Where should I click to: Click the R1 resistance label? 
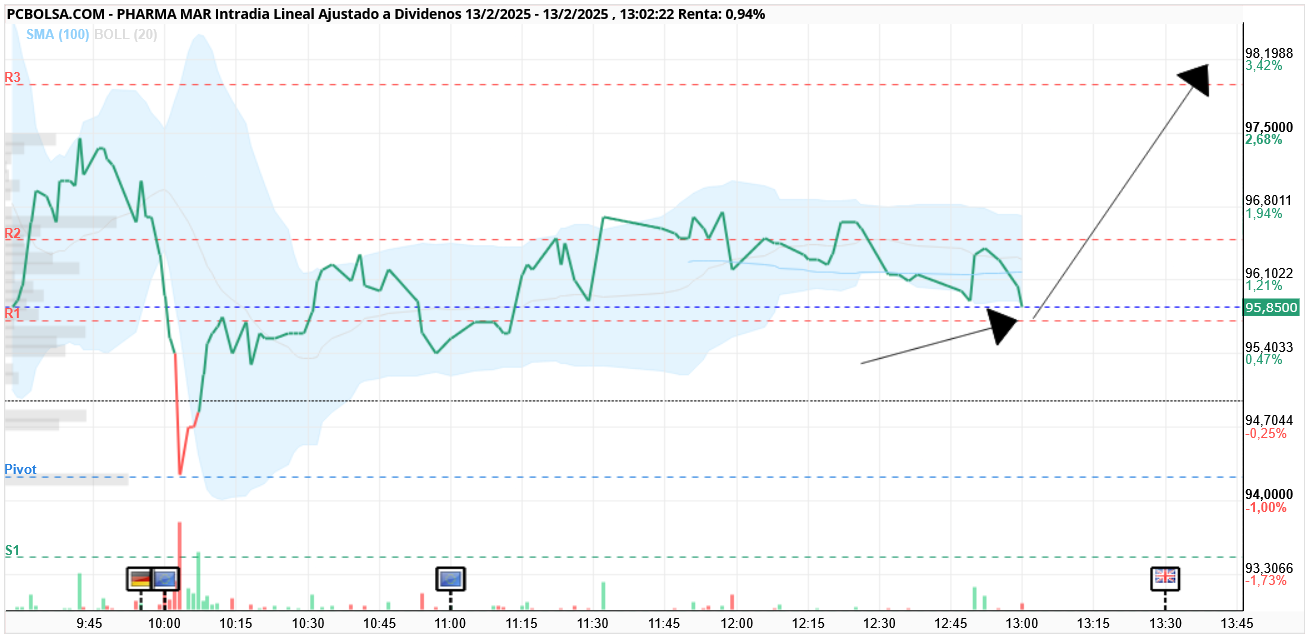(13, 313)
